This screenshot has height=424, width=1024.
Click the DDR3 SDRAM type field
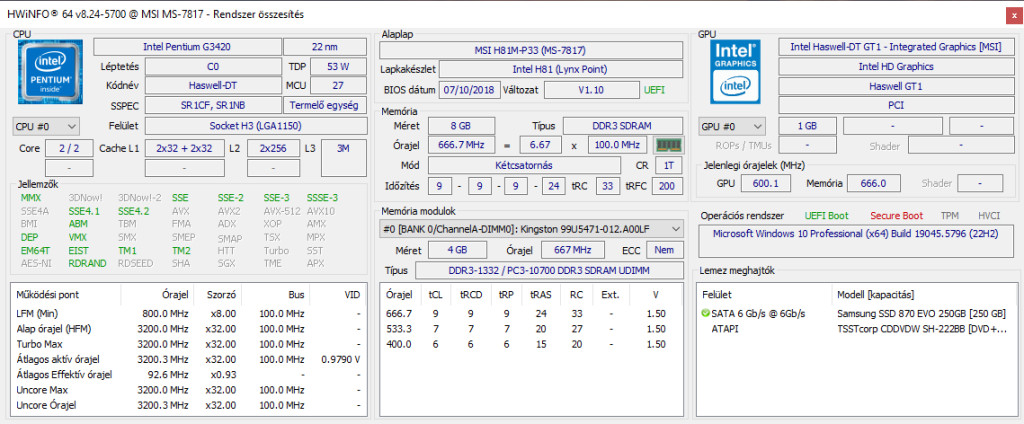(623, 126)
